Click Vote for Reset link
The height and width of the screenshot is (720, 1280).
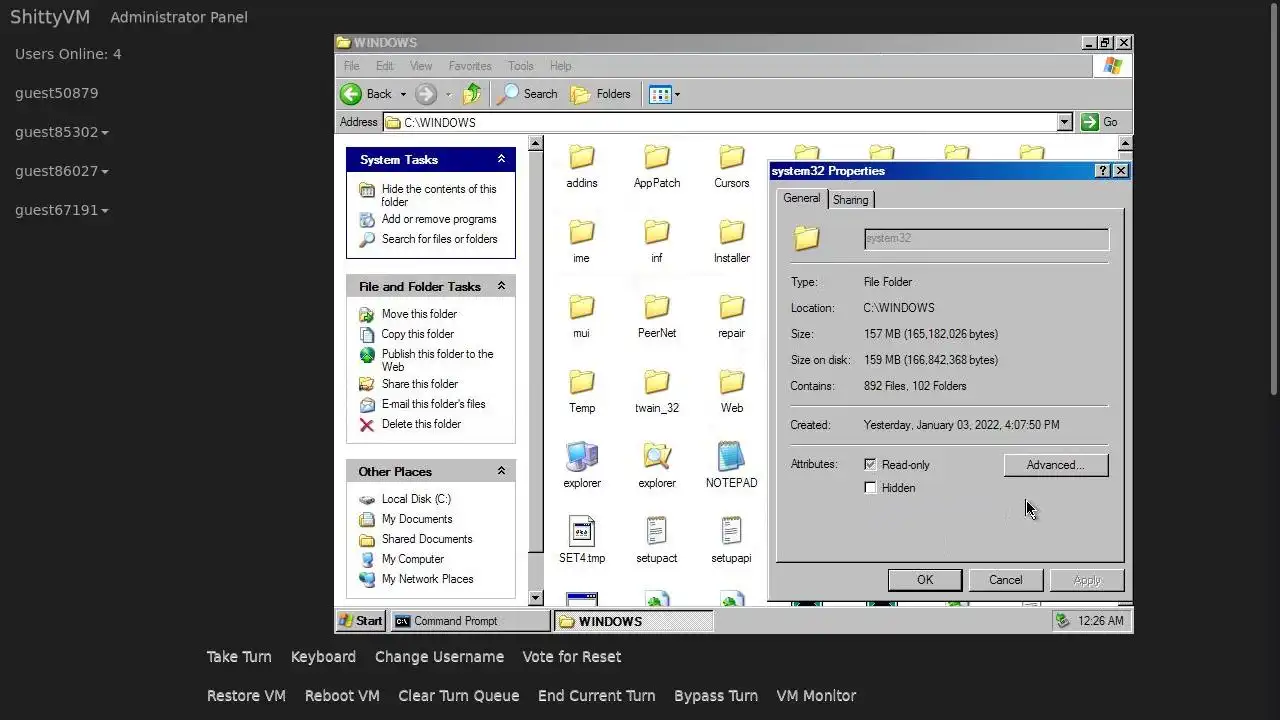pos(572,657)
